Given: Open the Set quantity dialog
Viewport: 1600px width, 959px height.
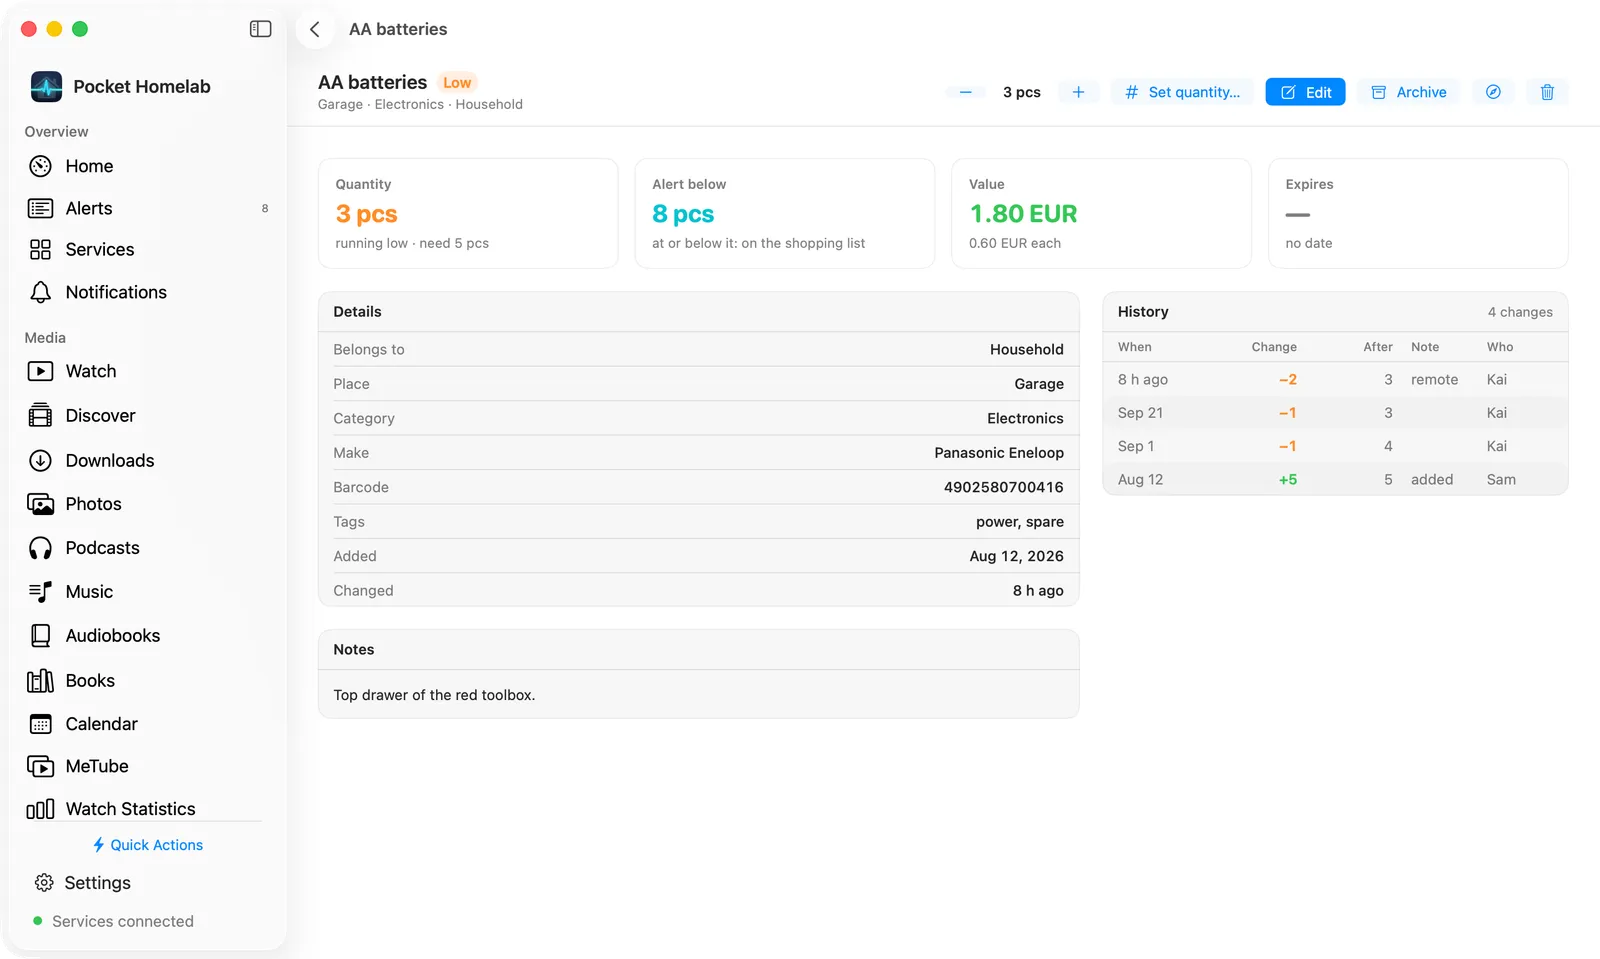Looking at the screenshot, I should click(x=1182, y=92).
